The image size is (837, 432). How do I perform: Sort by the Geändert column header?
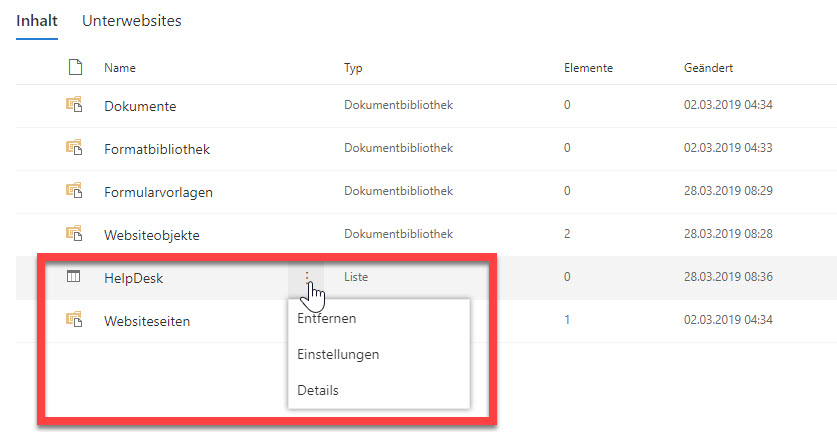pyautogui.click(x=708, y=68)
